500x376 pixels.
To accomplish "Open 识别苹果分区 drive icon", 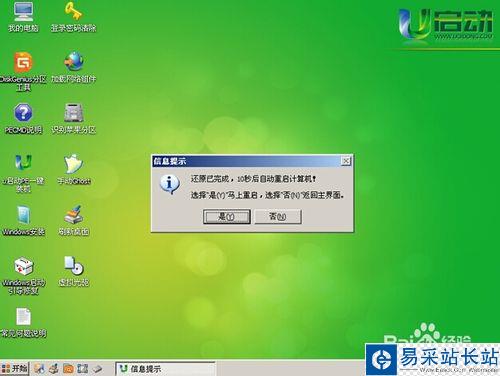I will pos(74,118).
